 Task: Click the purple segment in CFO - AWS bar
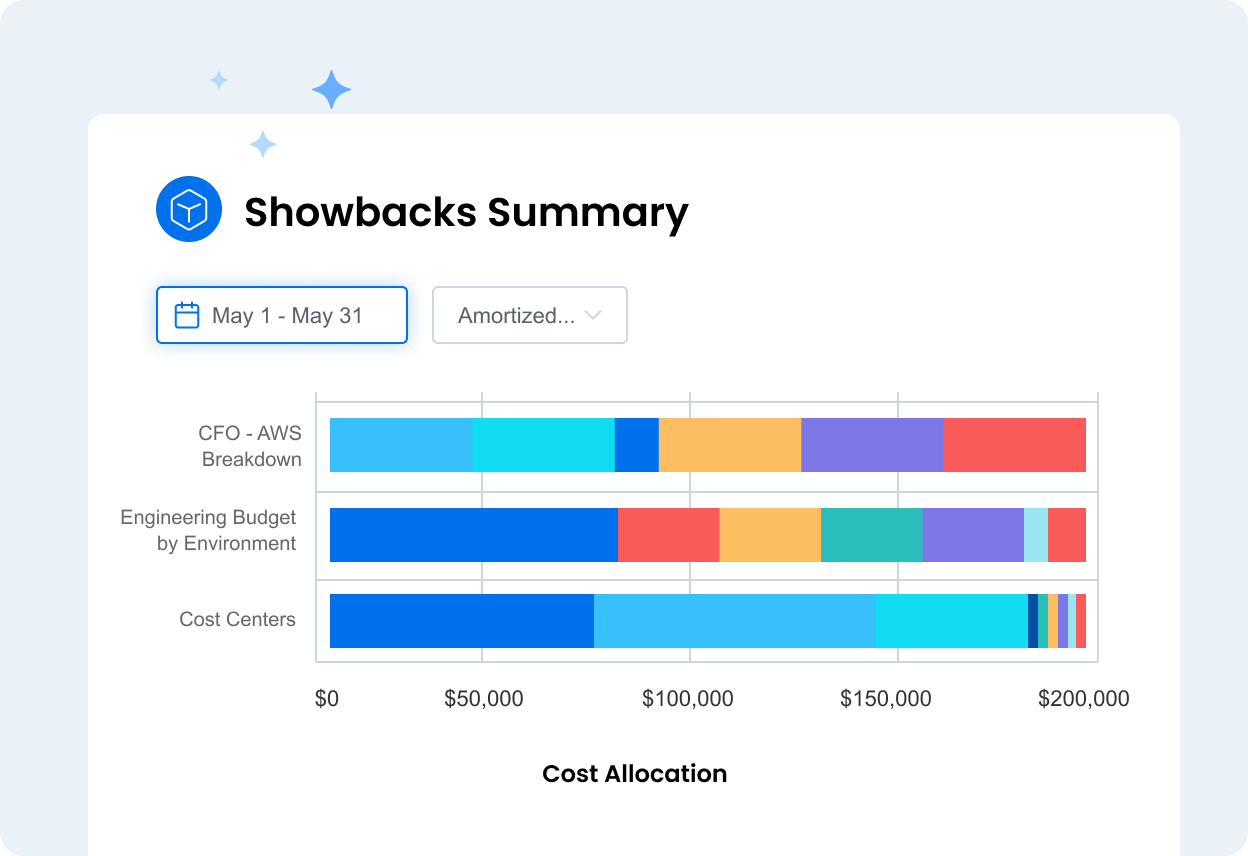click(873, 445)
